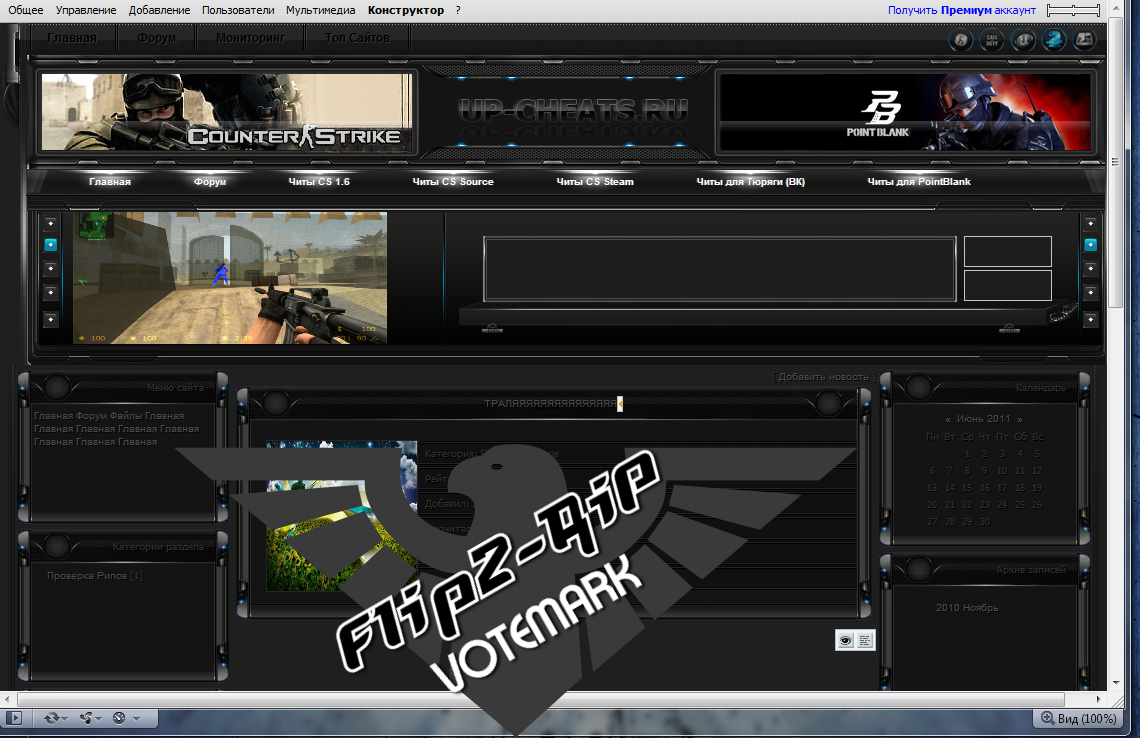Click the vertical scrollbar up arrow
Screen dimensions: 1140x738
click(x=1116, y=9)
